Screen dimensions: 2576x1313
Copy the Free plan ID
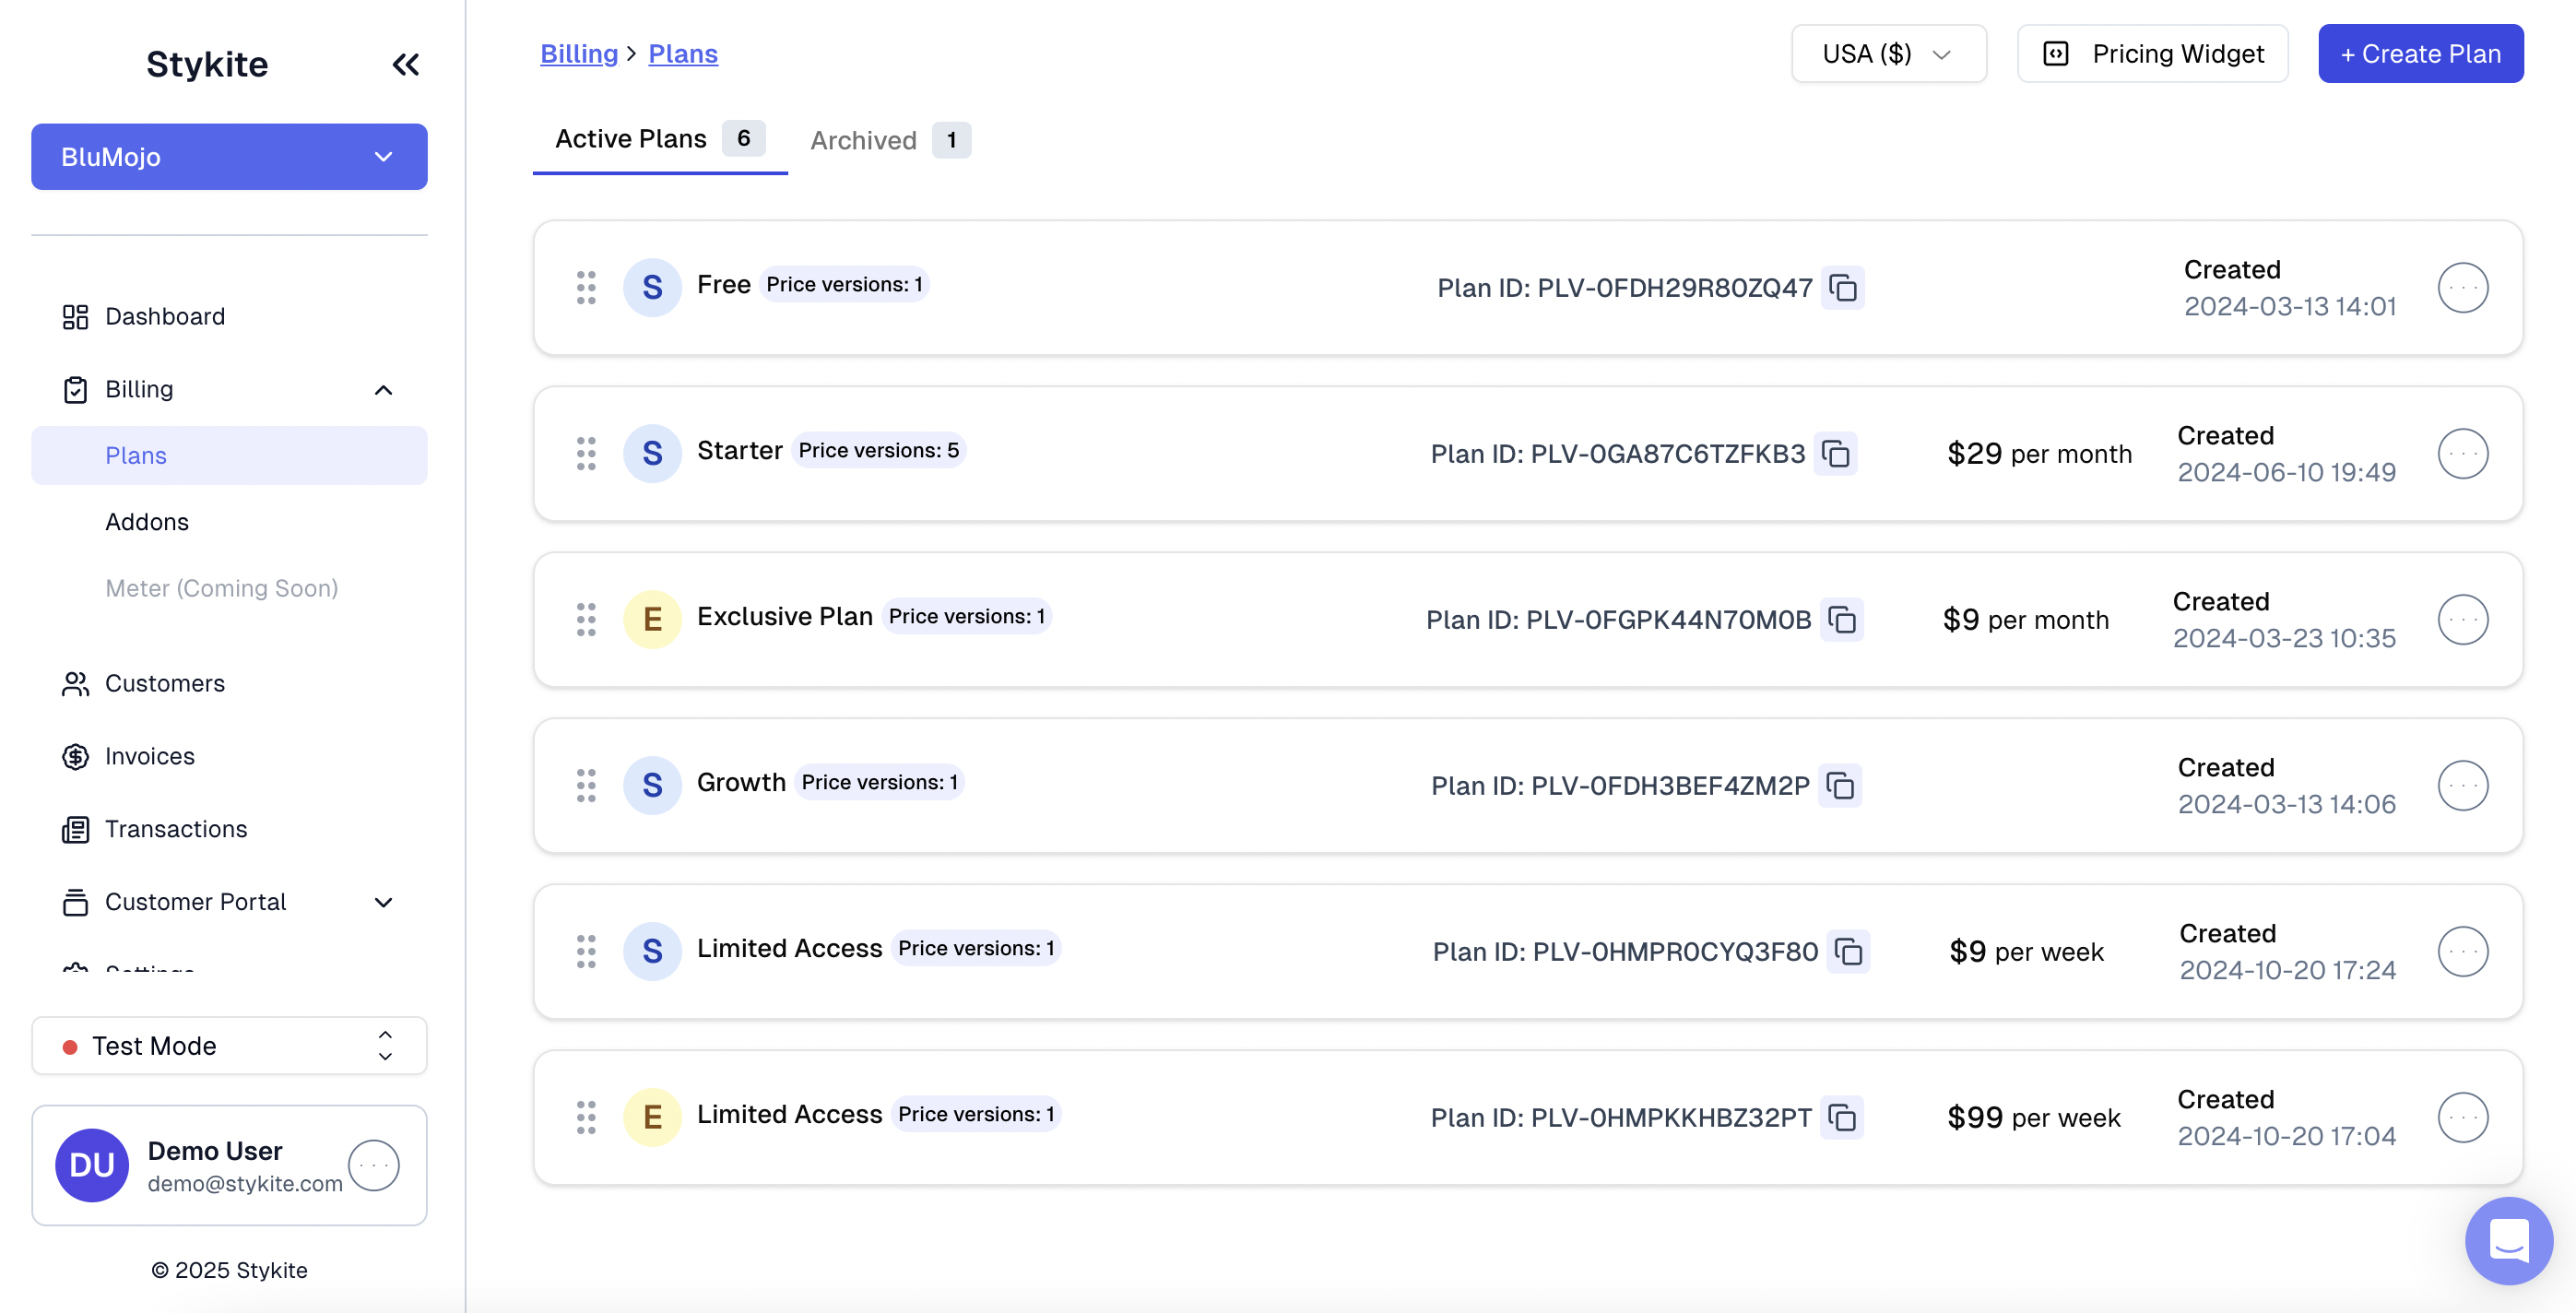1842,288
